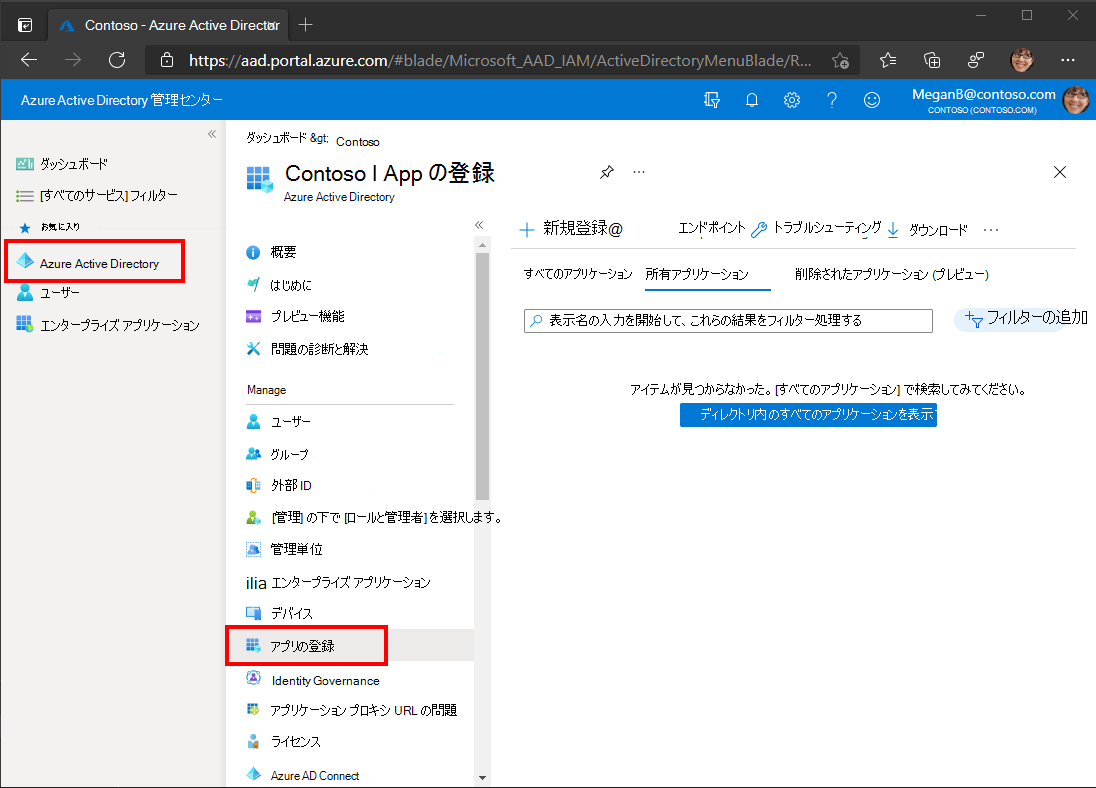Click the Contoso breadcrumb link

click(x=357, y=142)
